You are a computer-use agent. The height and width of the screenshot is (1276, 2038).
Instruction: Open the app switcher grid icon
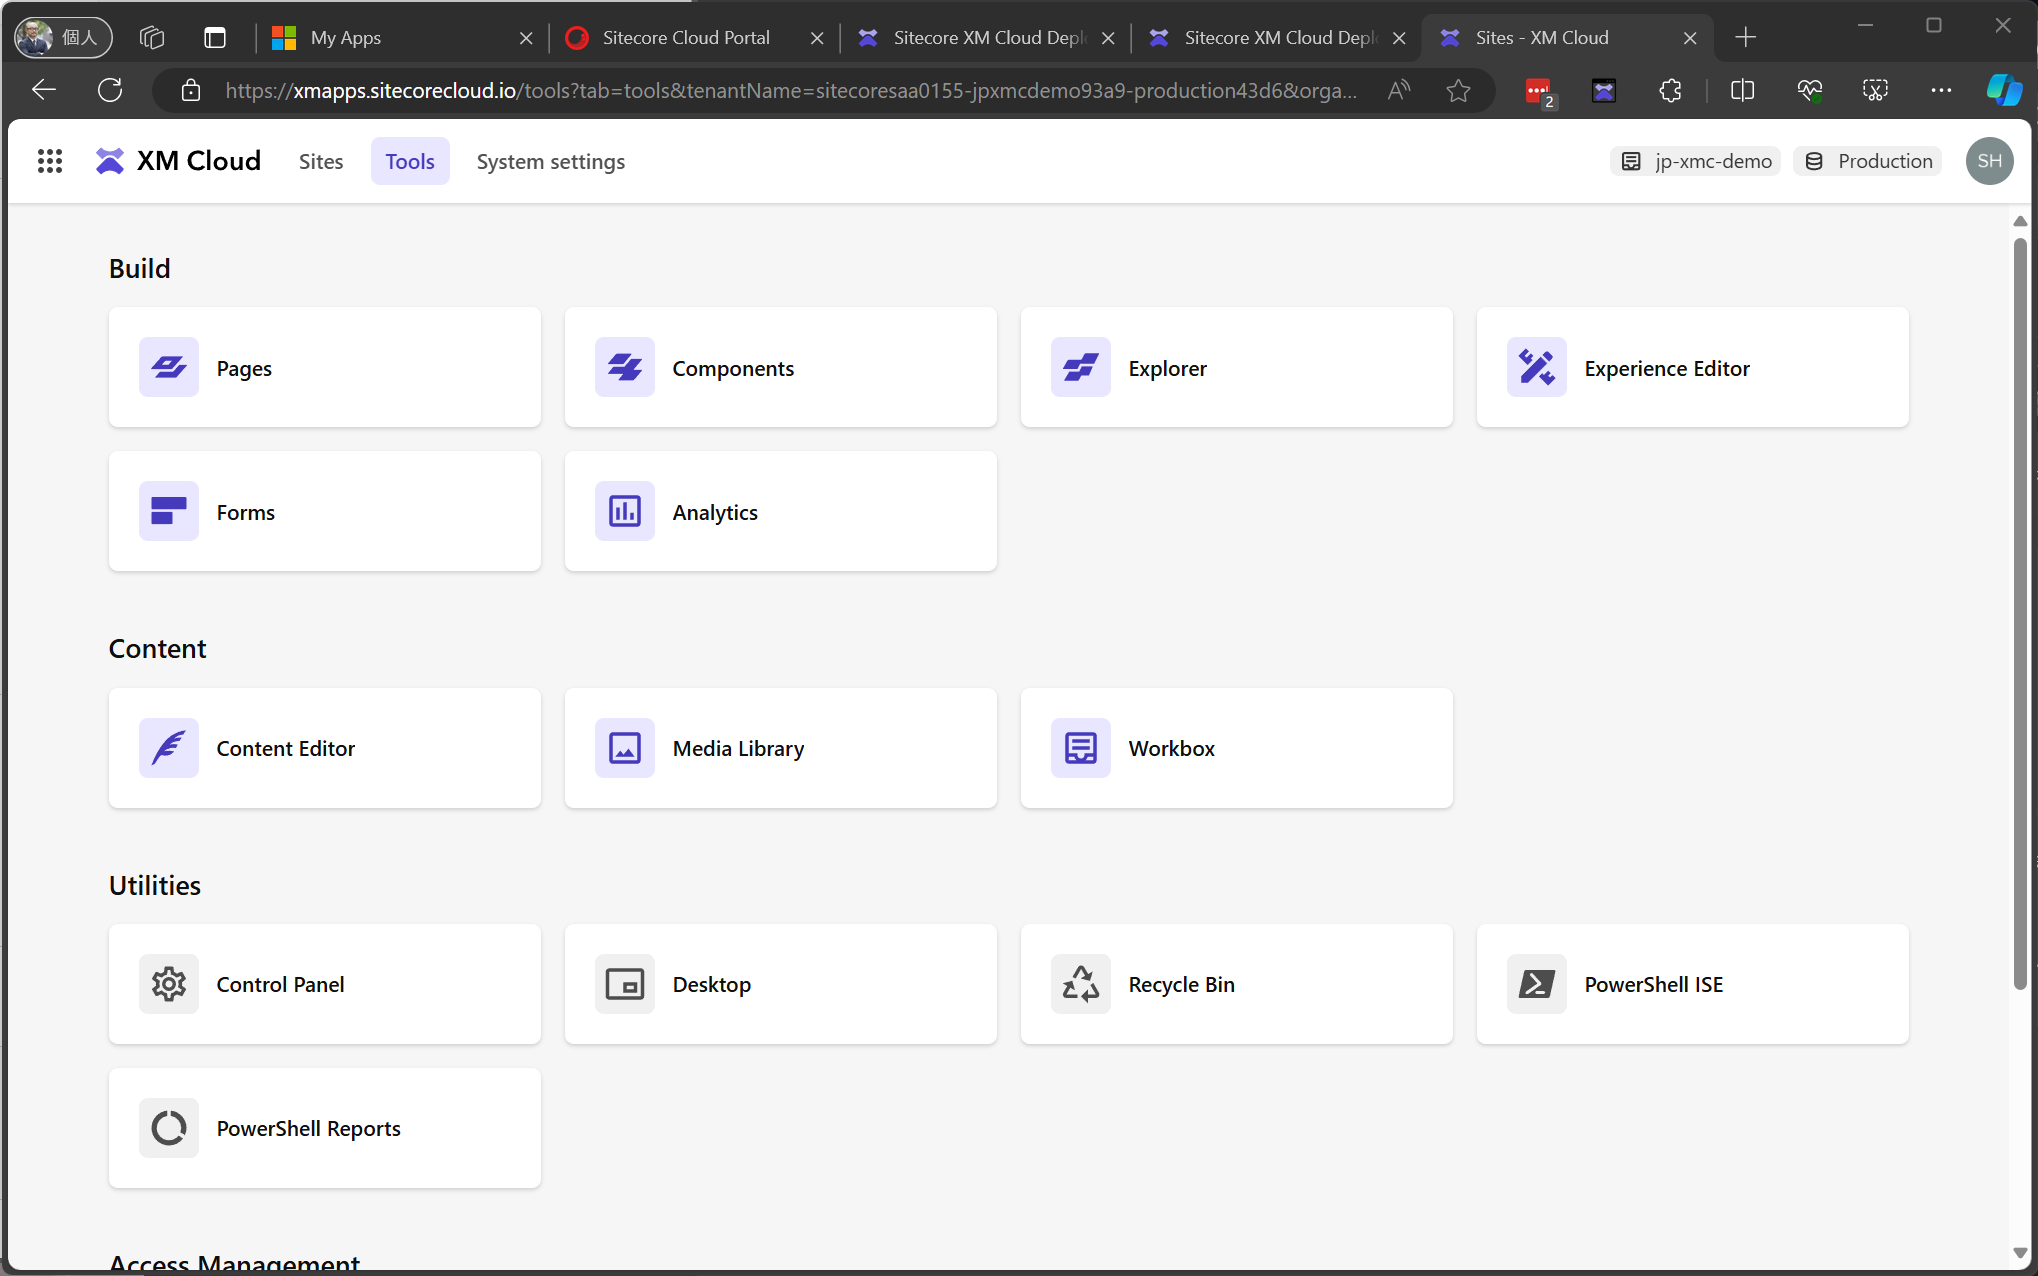(x=50, y=161)
